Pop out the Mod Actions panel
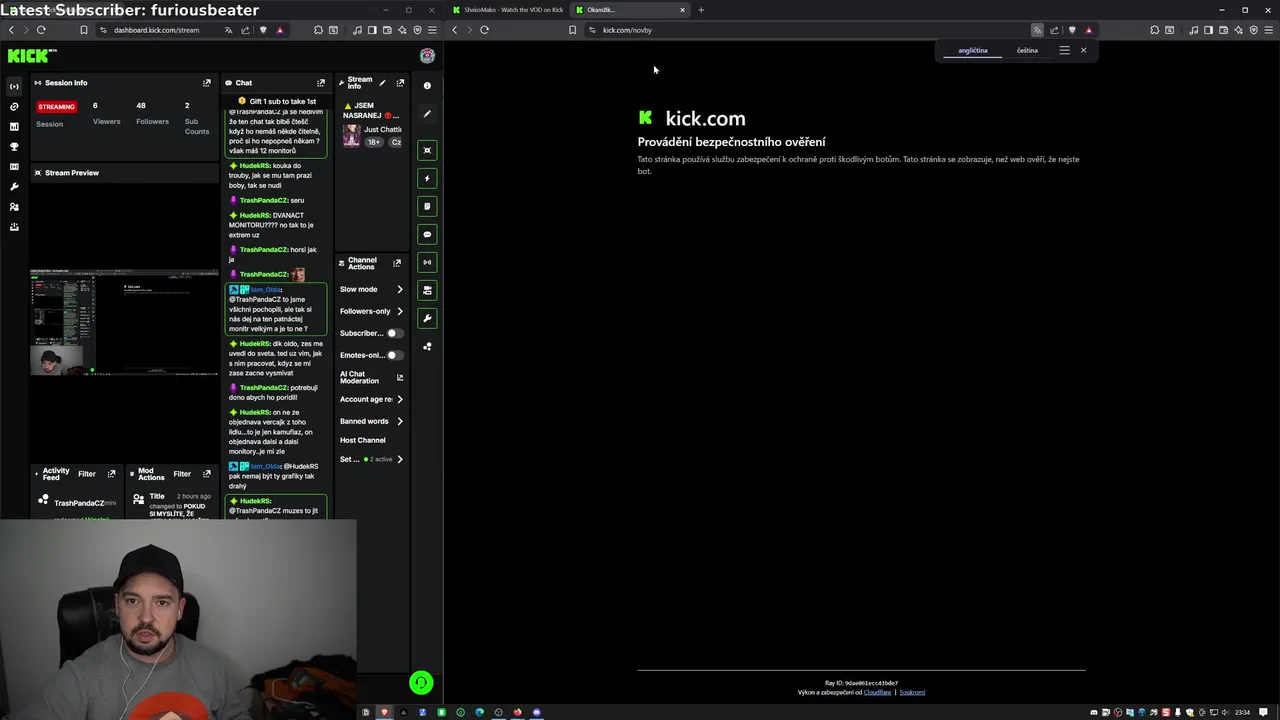 point(207,474)
